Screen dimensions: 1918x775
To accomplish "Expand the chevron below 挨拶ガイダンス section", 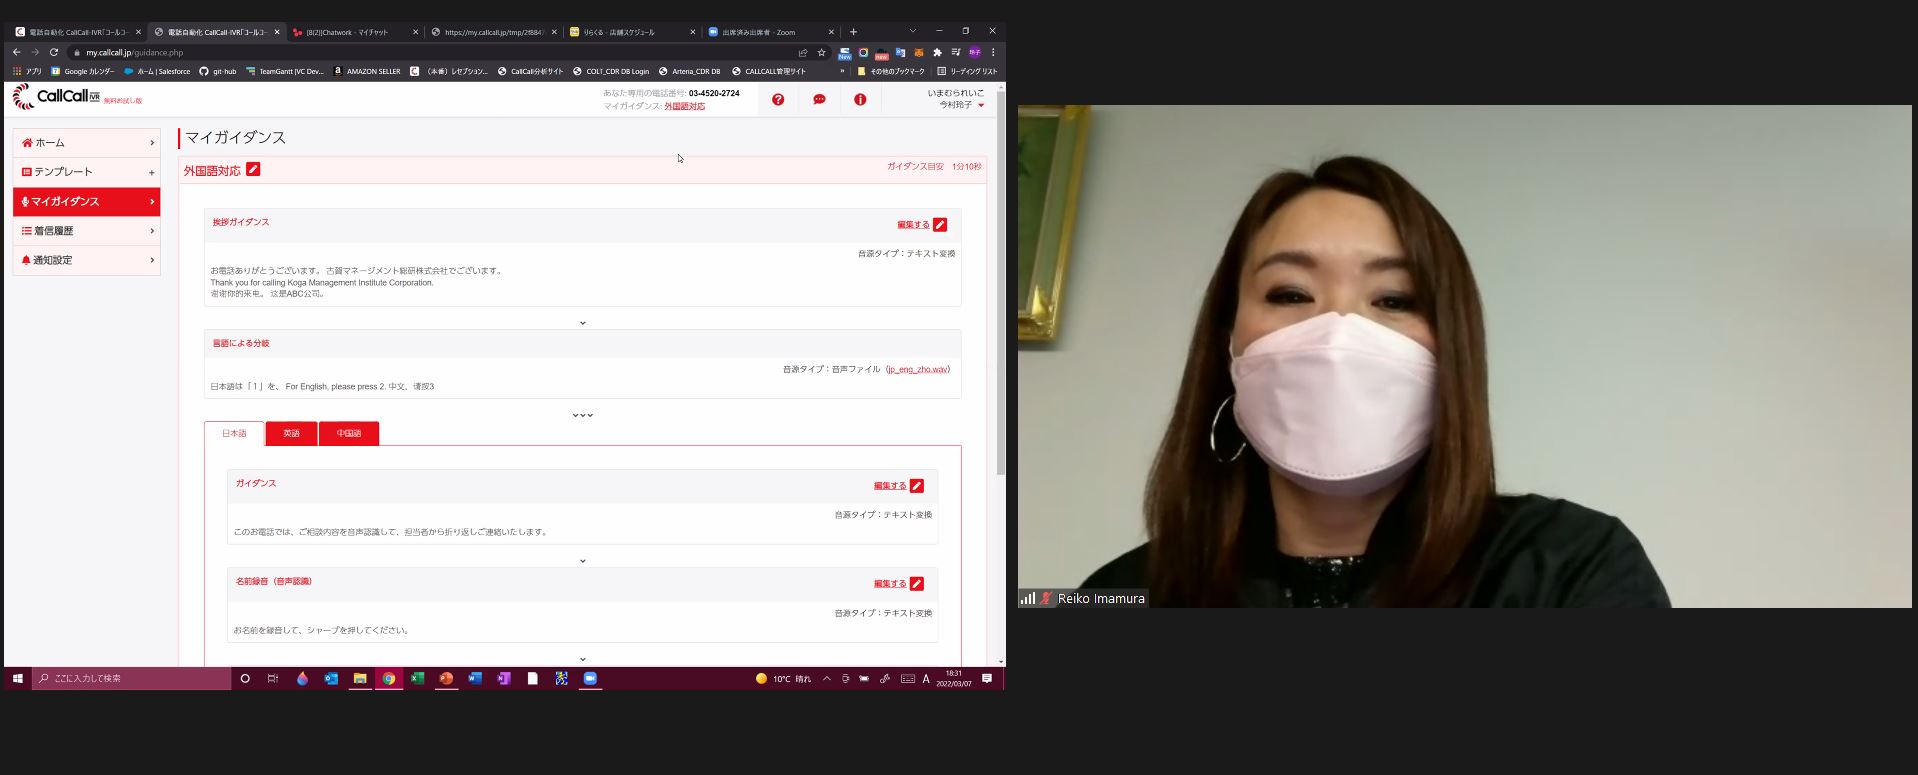I will coord(583,323).
